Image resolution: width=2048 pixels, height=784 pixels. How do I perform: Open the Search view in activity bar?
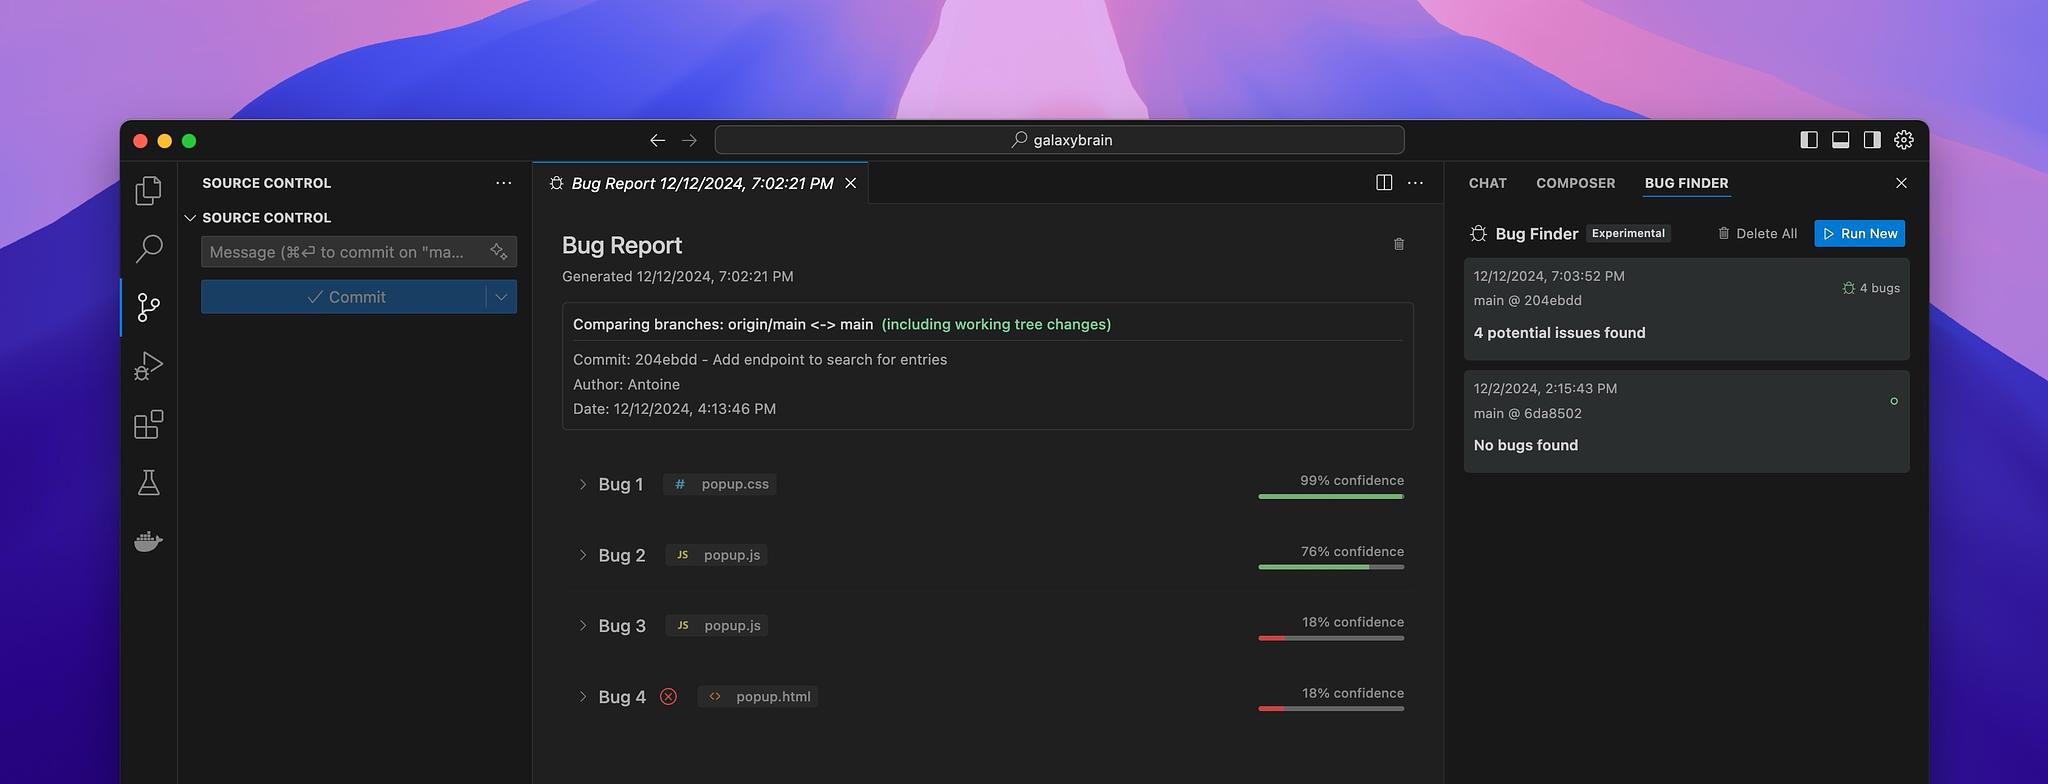[x=148, y=248]
